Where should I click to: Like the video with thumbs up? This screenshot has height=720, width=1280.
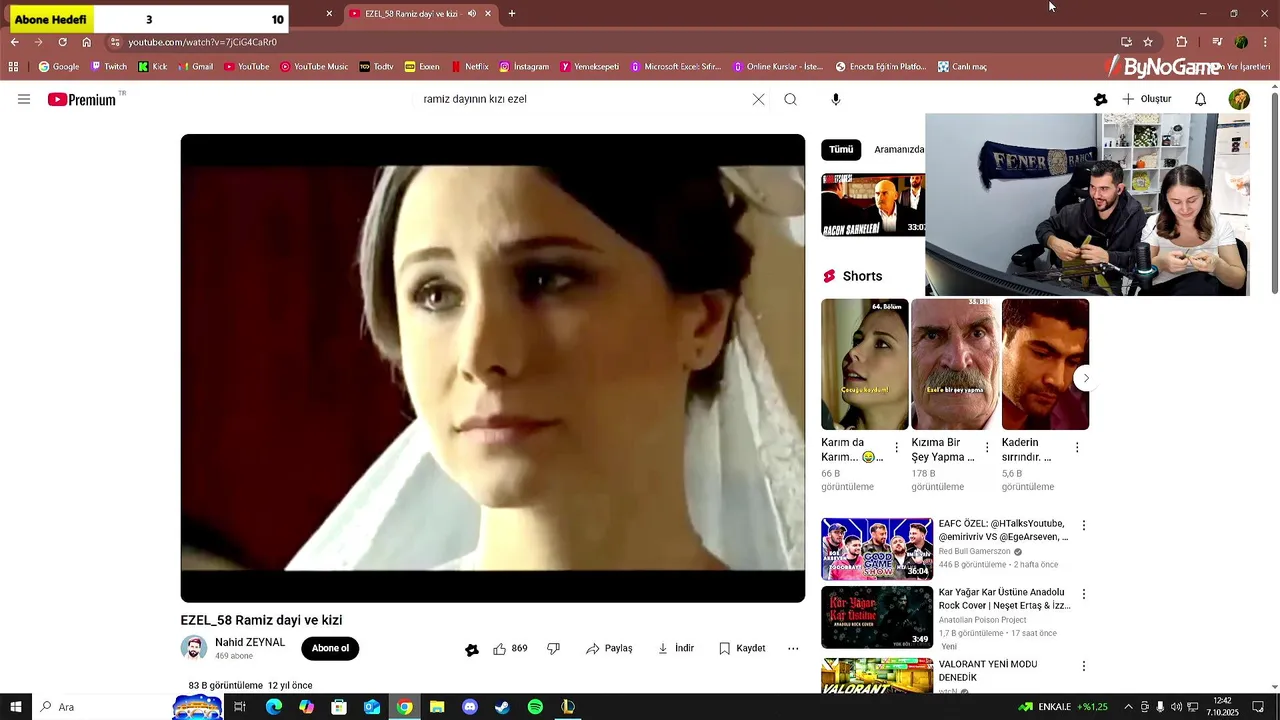(x=510, y=649)
